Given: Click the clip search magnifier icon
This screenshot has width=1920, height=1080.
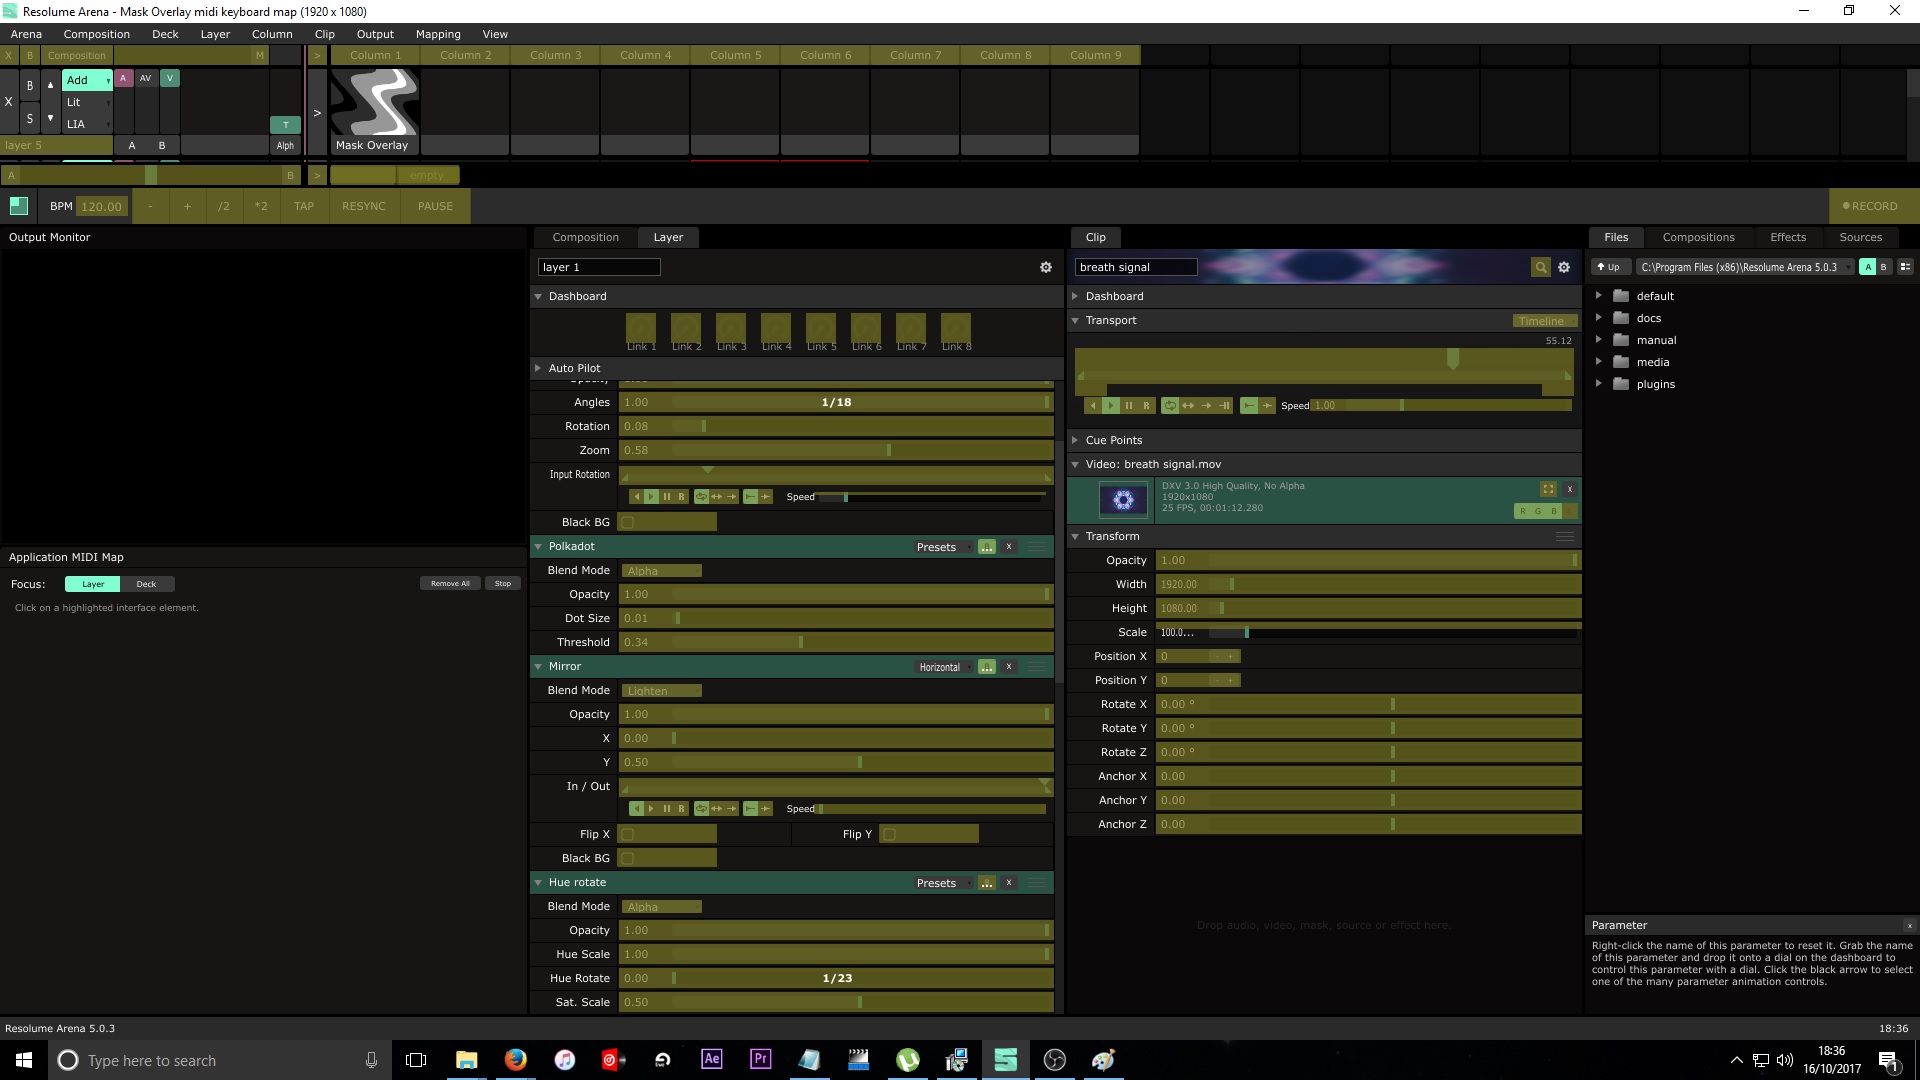Looking at the screenshot, I should click(x=1541, y=267).
